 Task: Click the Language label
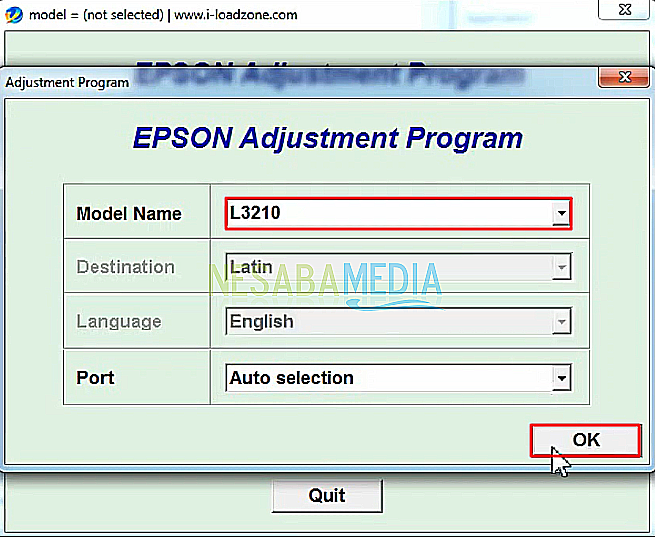119,322
